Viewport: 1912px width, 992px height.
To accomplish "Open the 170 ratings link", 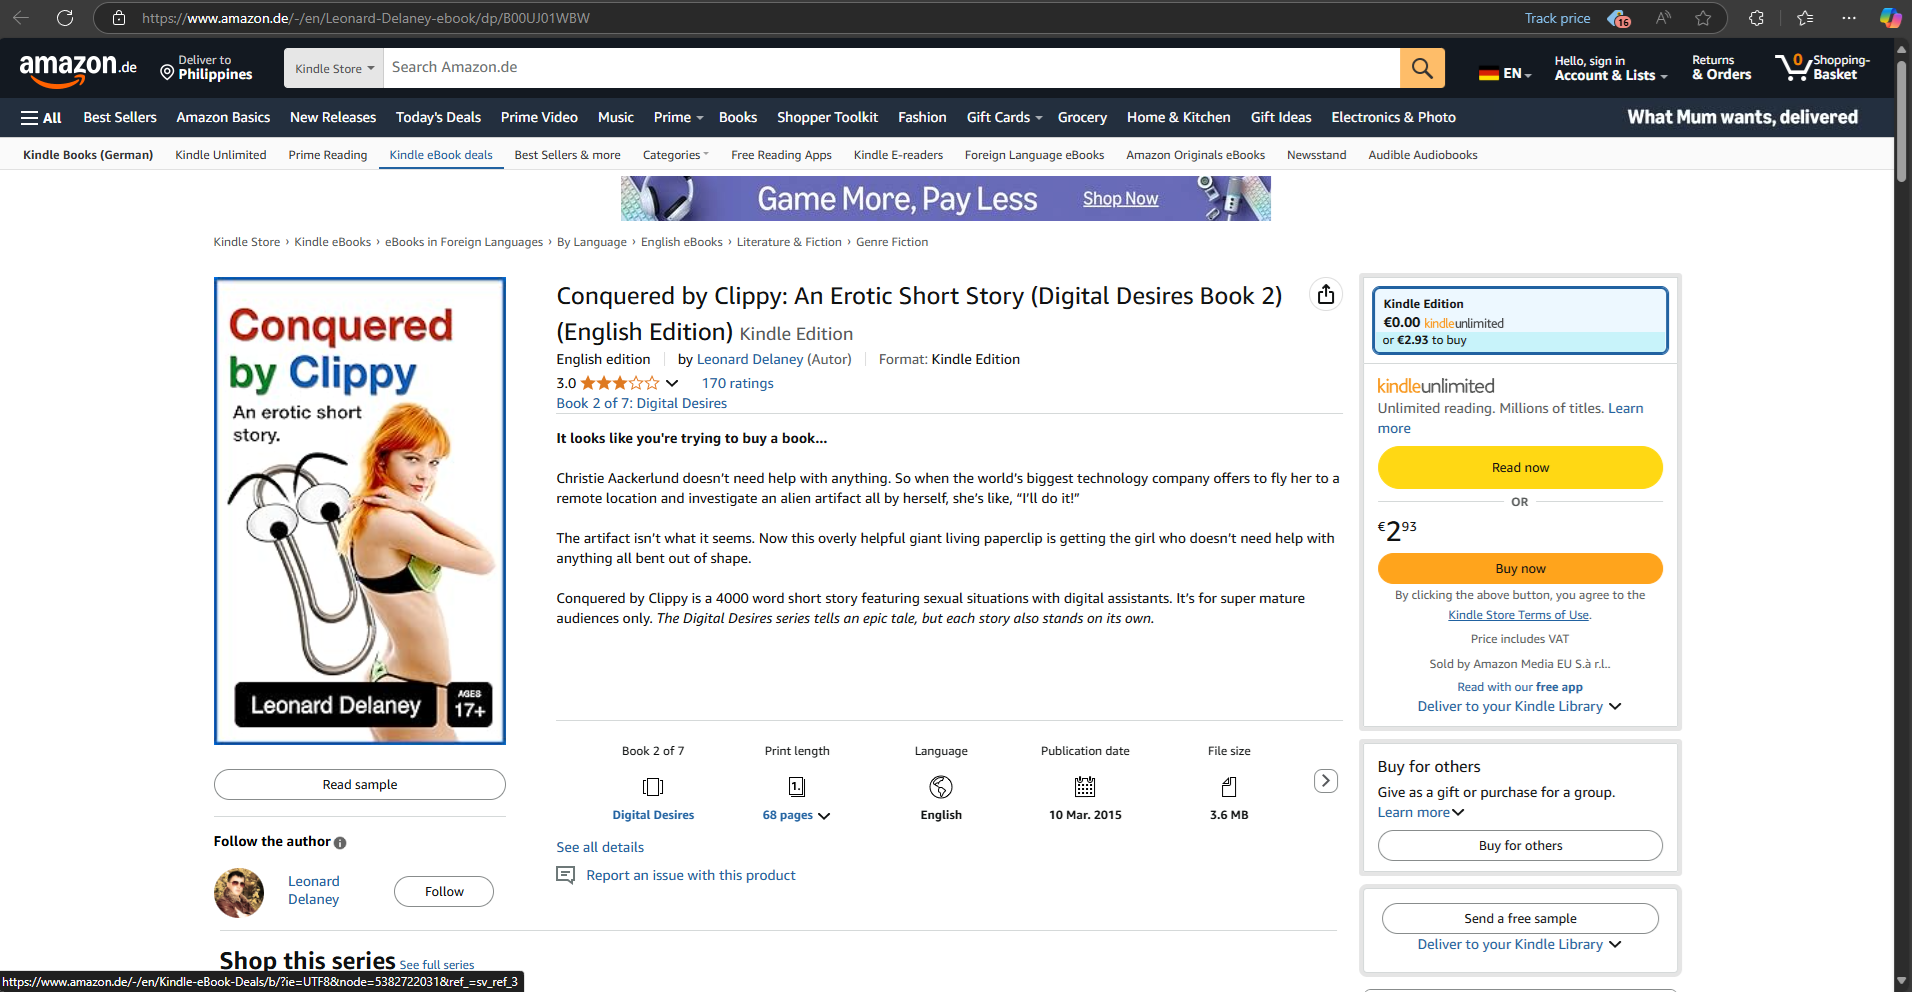I will tap(738, 383).
